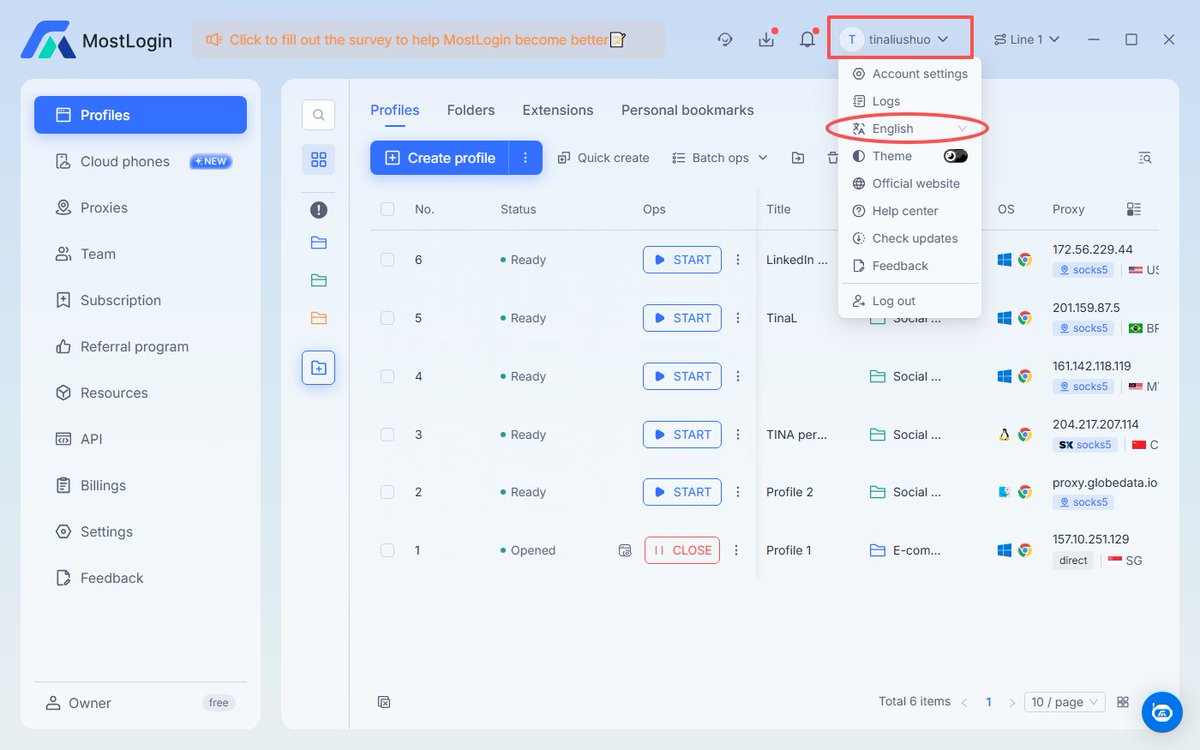Viewport: 1200px width, 750px height.
Task: Click Quick create
Action: click(x=603, y=158)
